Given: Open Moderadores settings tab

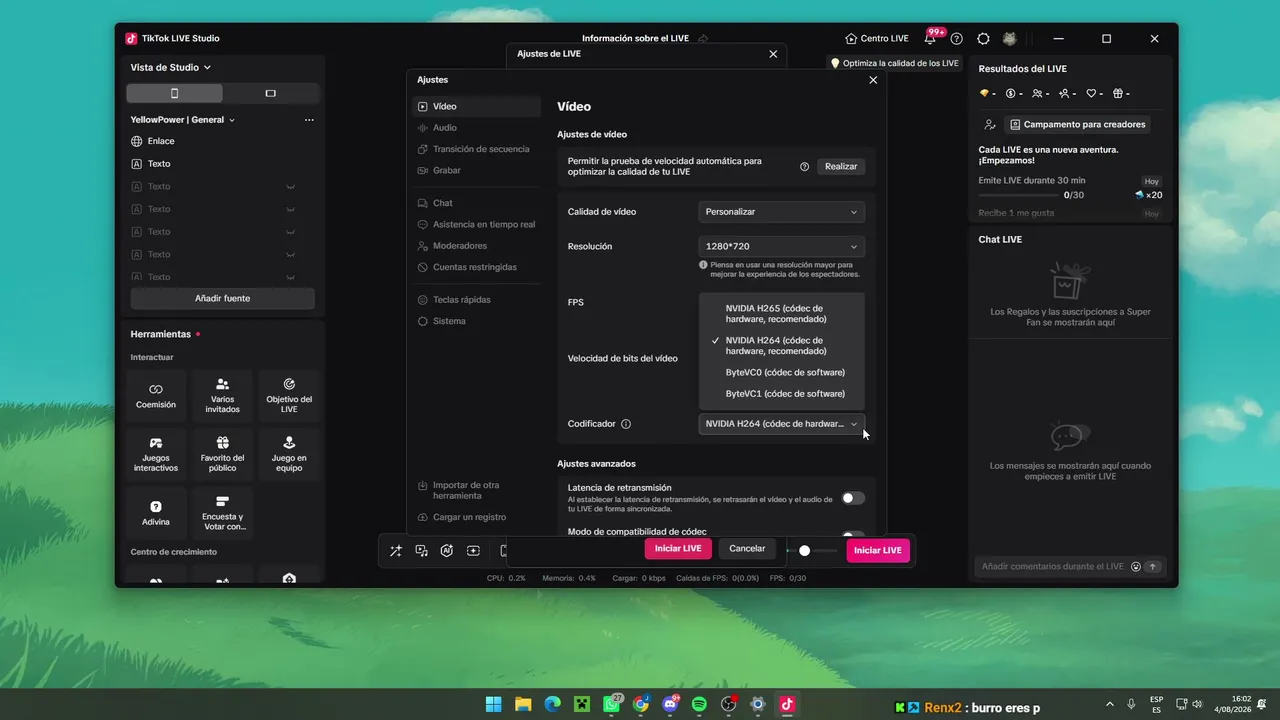Looking at the screenshot, I should (477, 246).
